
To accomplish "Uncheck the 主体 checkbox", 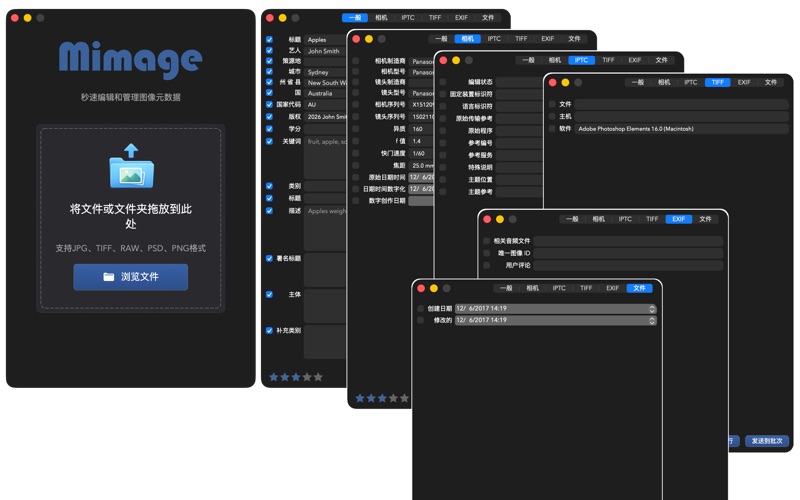I will (x=269, y=294).
